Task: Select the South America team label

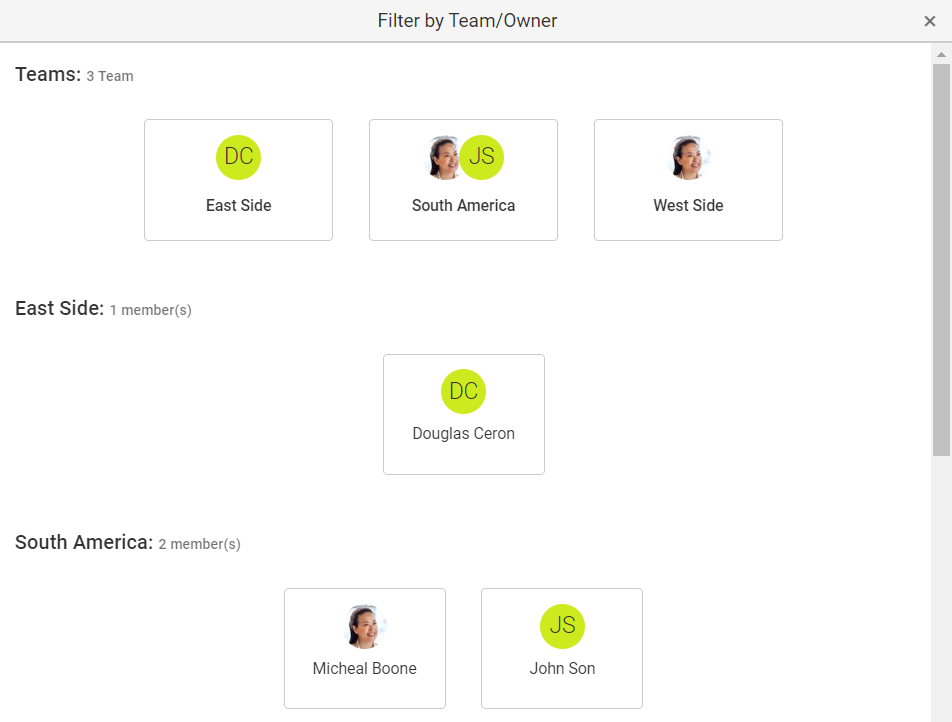Action: (463, 205)
